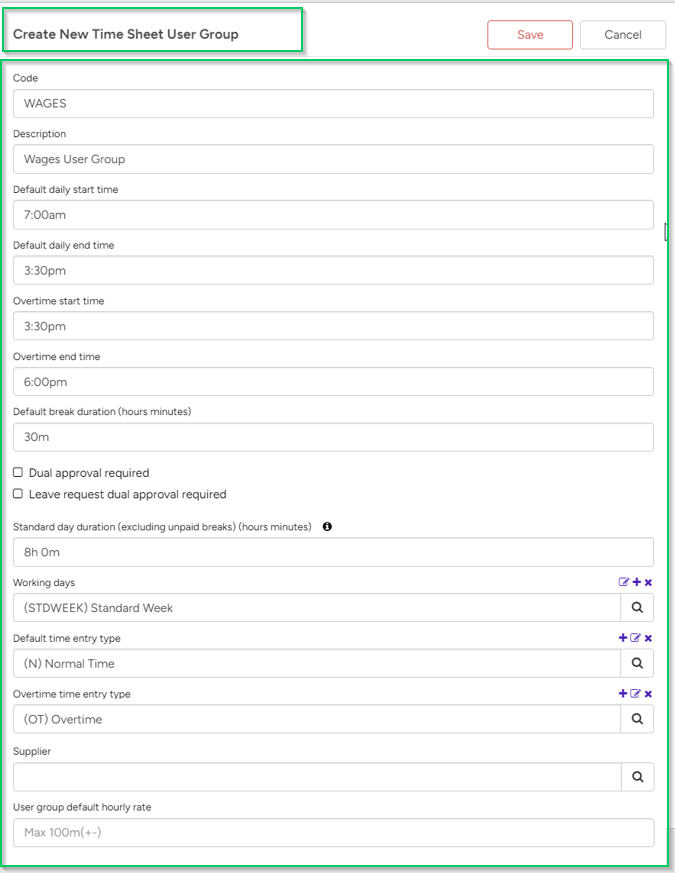Add a new Overtime time entry type
675x873 pixels.
623,693
